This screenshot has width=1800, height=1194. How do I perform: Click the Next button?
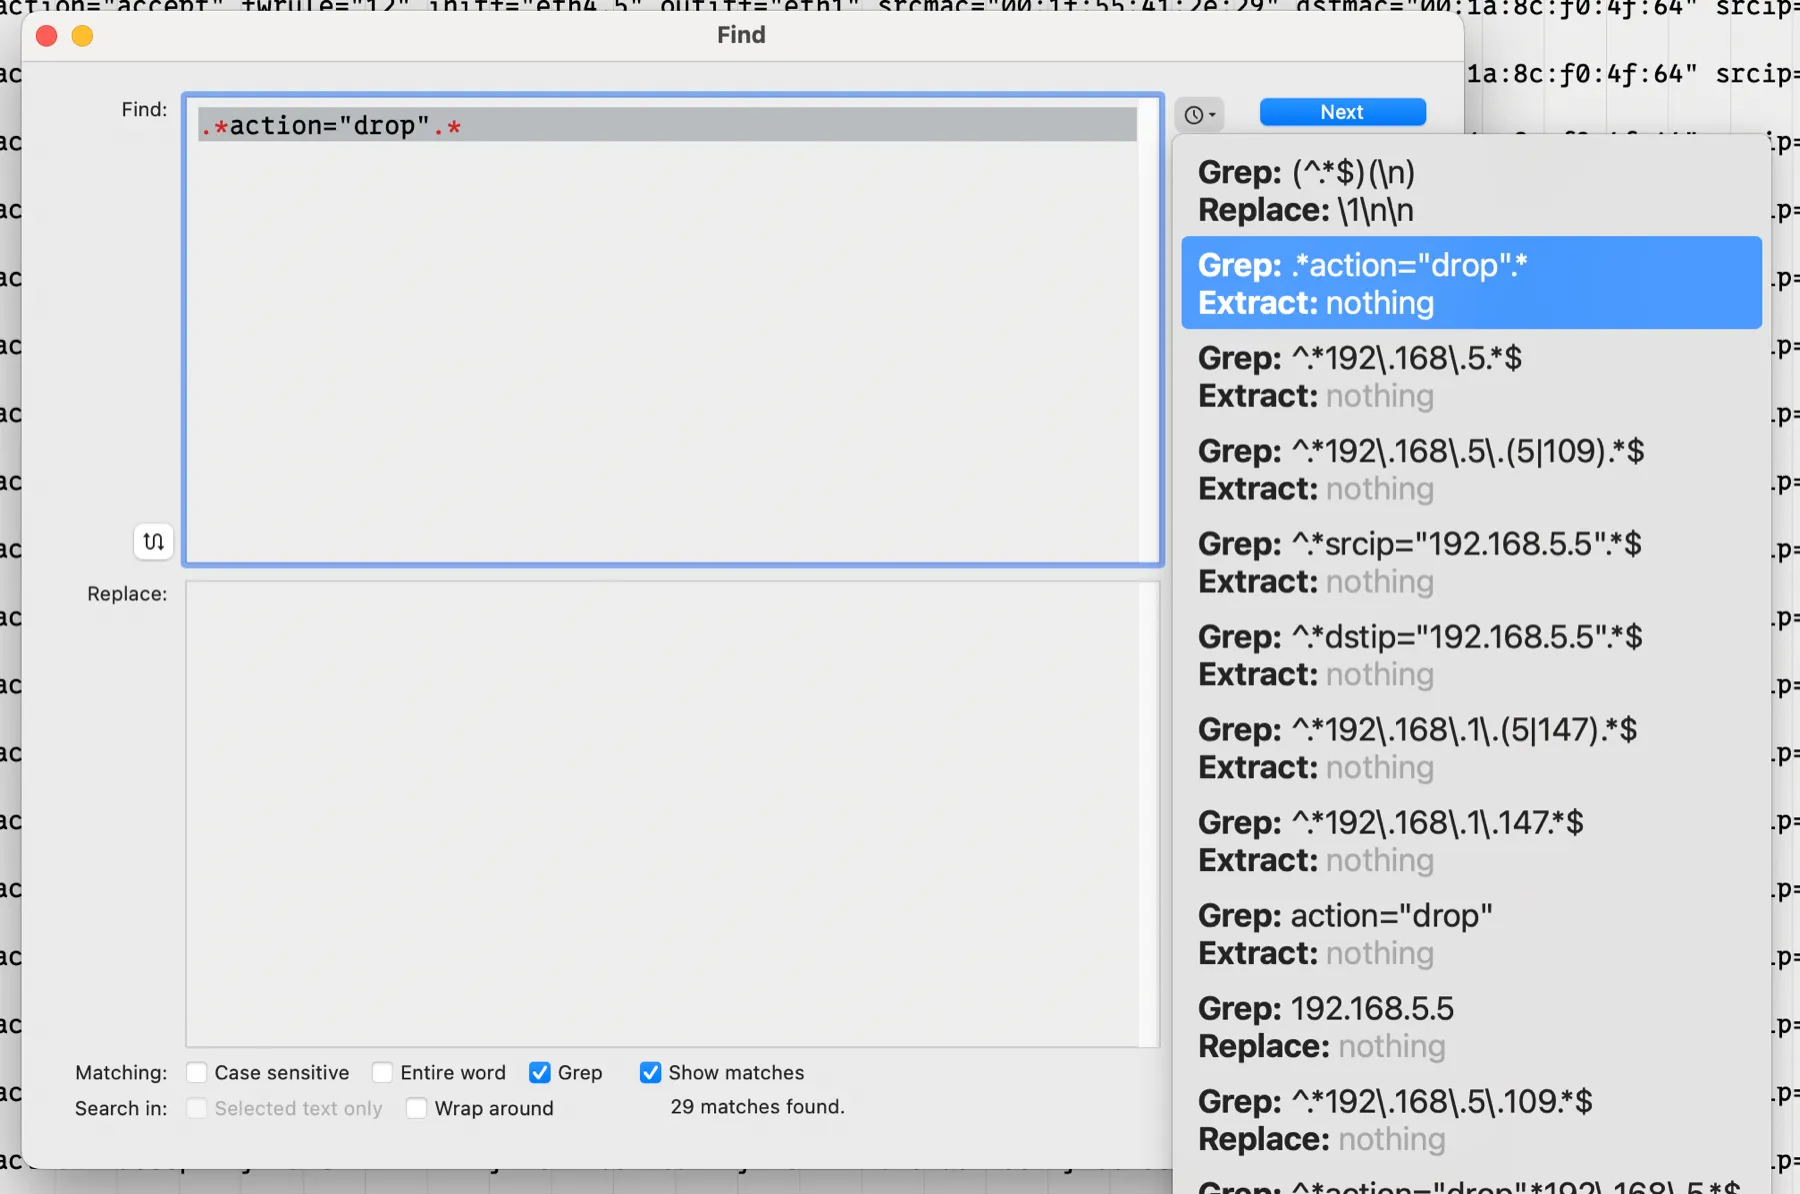click(x=1342, y=112)
